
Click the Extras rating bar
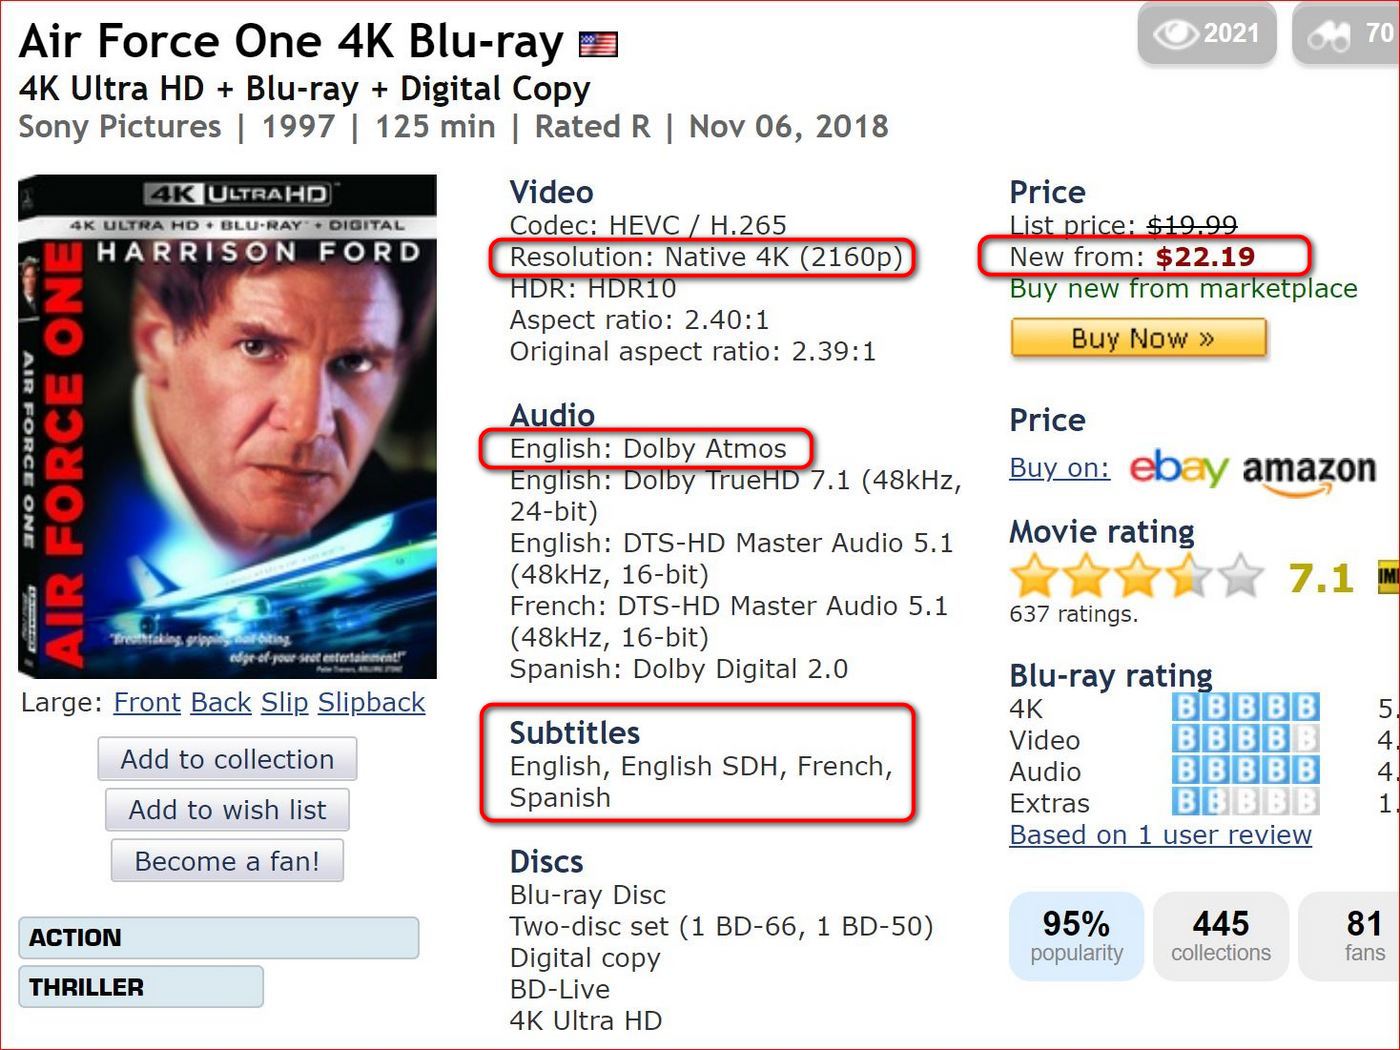click(1245, 802)
